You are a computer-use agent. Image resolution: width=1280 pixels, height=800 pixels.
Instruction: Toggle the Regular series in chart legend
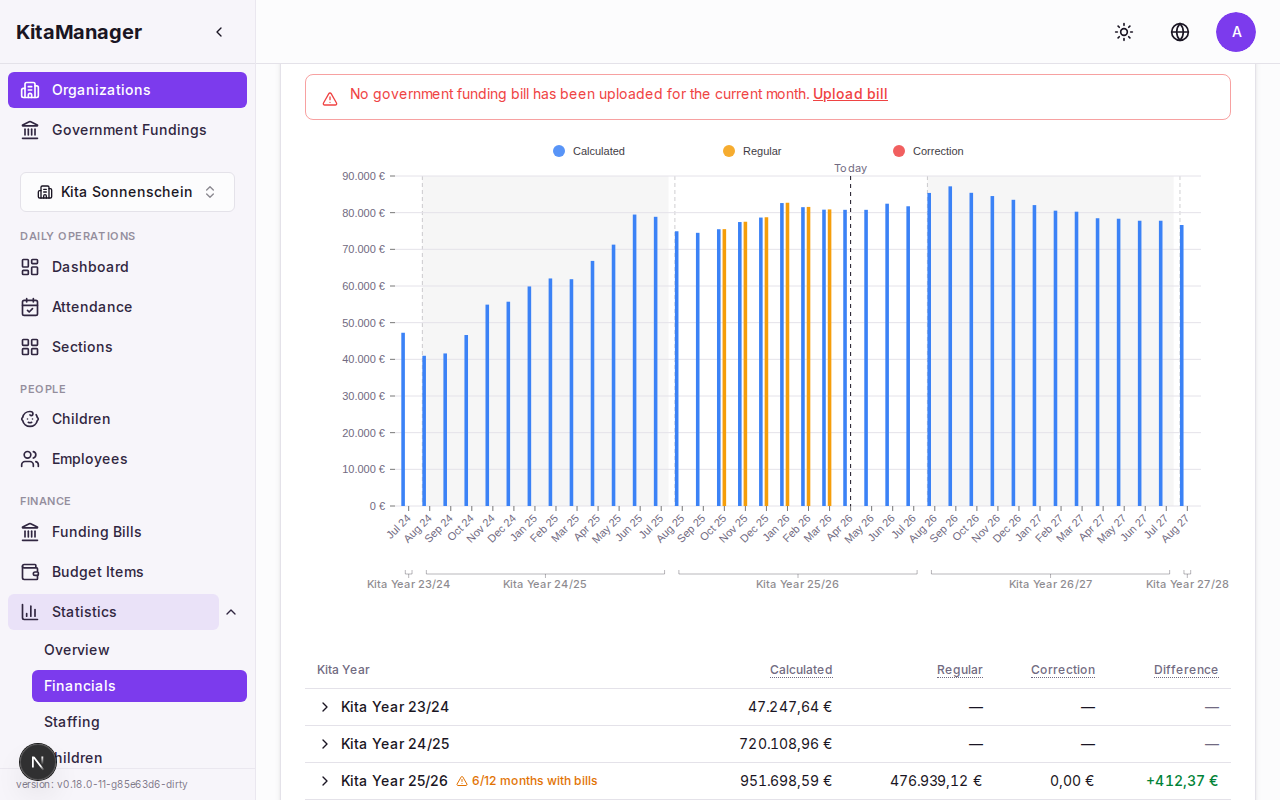click(752, 151)
